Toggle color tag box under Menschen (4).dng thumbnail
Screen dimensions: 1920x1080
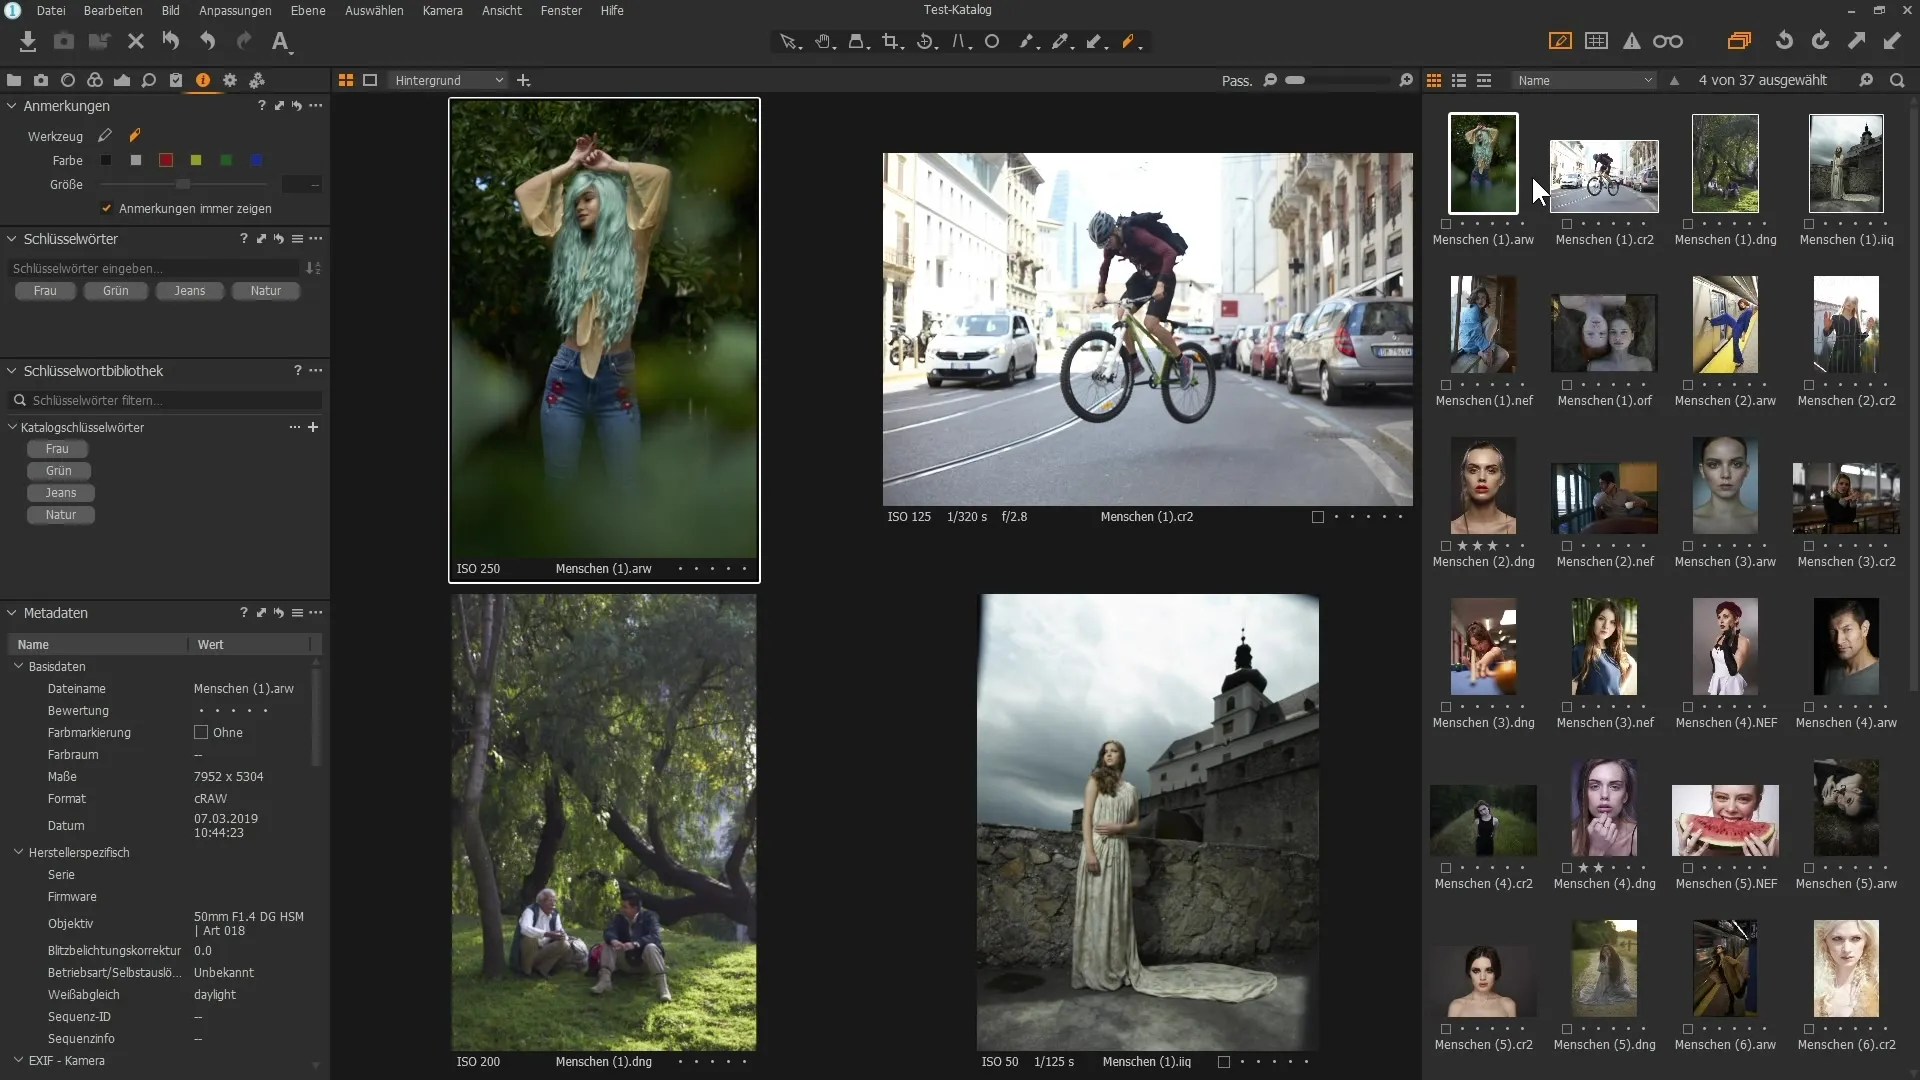[1567, 868]
